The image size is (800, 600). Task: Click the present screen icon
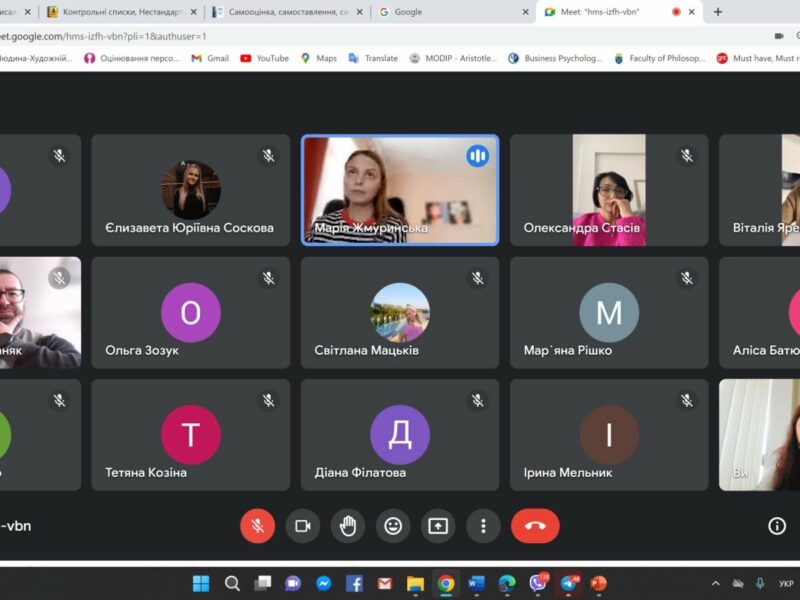438,526
